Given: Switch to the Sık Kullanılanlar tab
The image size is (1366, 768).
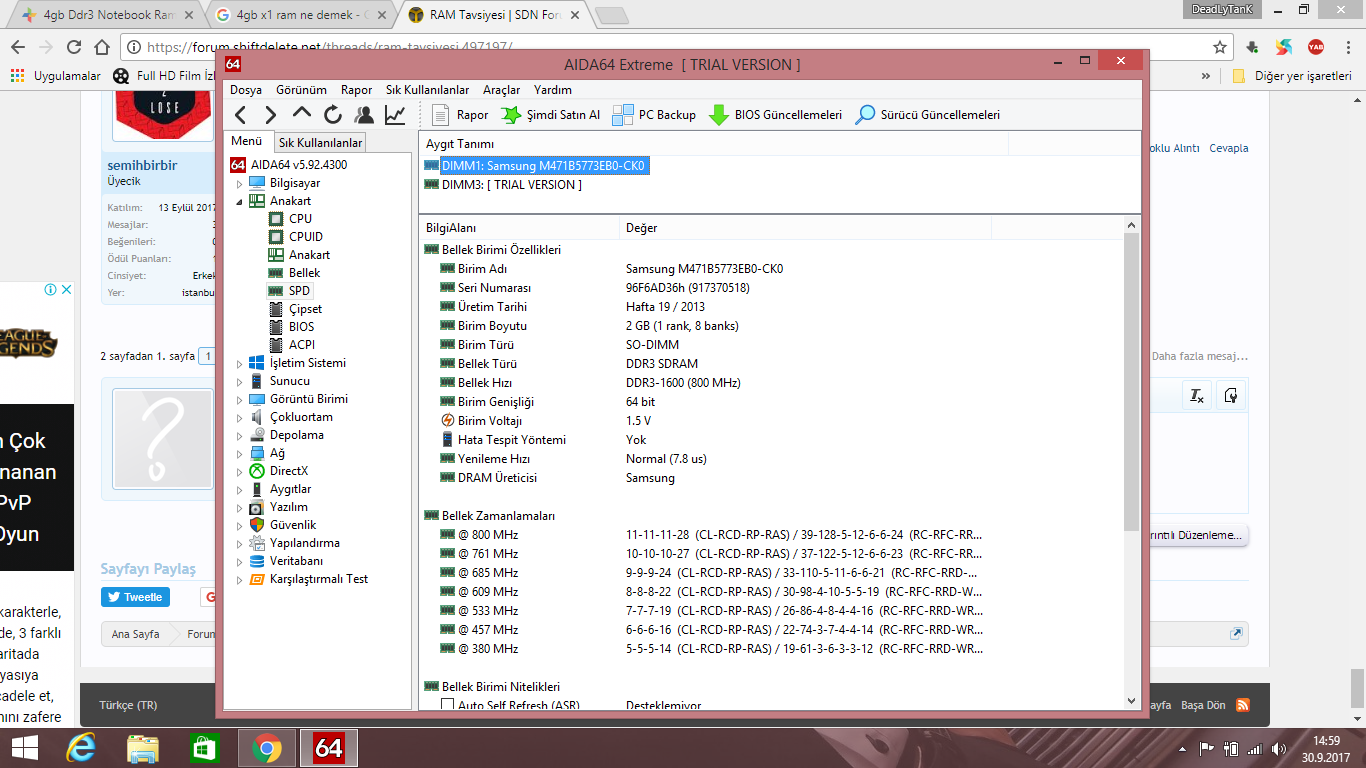Looking at the screenshot, I should point(320,143).
